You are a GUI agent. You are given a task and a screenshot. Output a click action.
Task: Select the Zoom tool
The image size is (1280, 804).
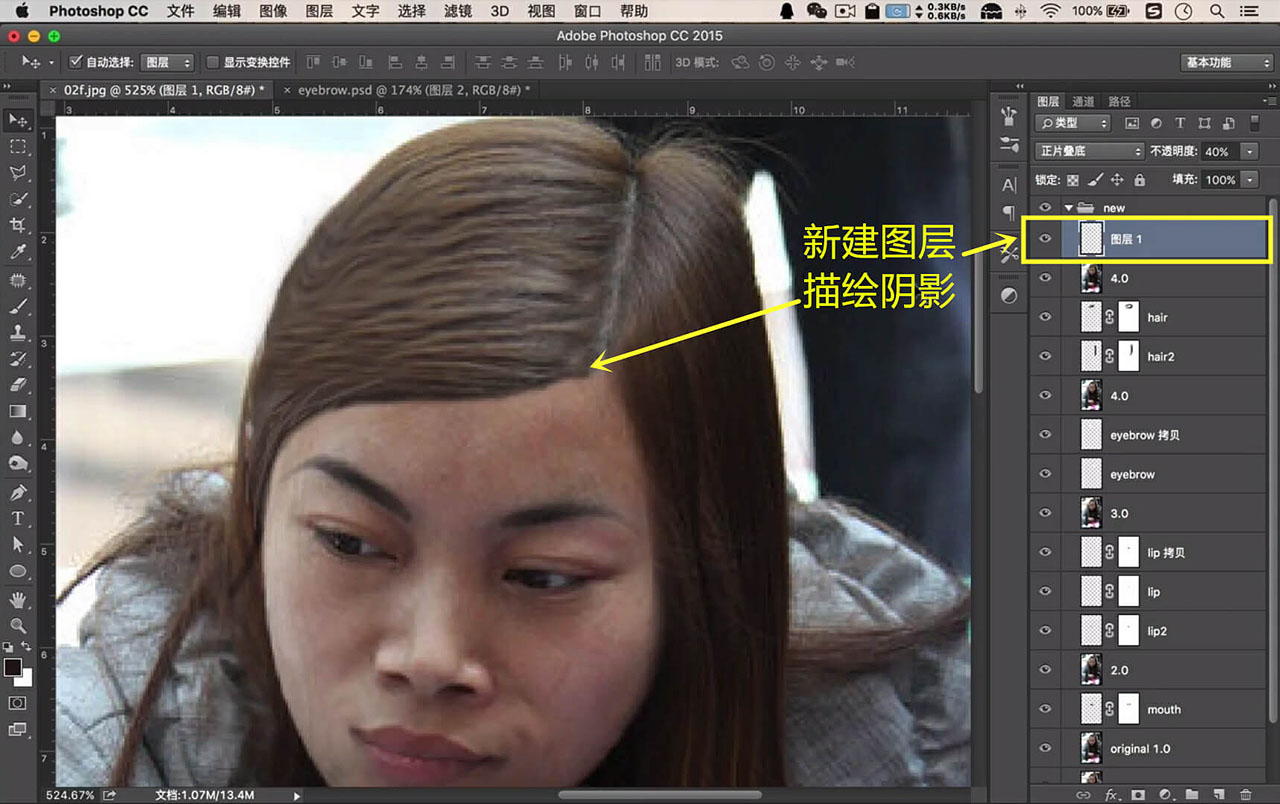[x=18, y=625]
